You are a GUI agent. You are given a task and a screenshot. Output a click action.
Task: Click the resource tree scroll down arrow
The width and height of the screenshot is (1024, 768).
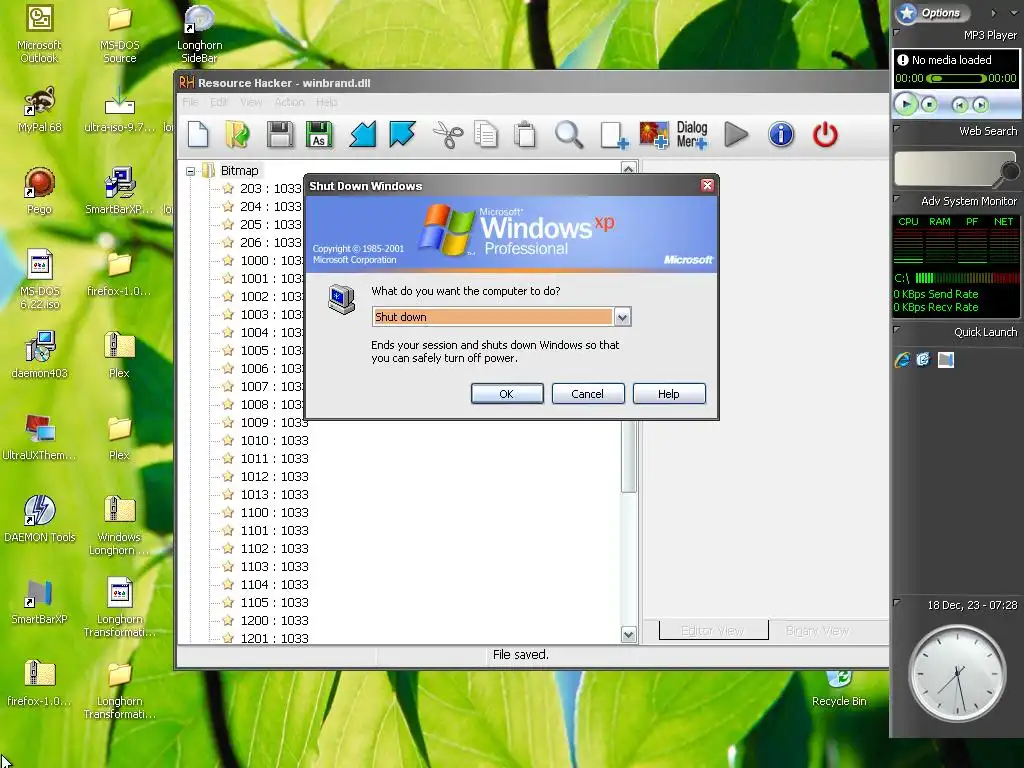pyautogui.click(x=629, y=634)
